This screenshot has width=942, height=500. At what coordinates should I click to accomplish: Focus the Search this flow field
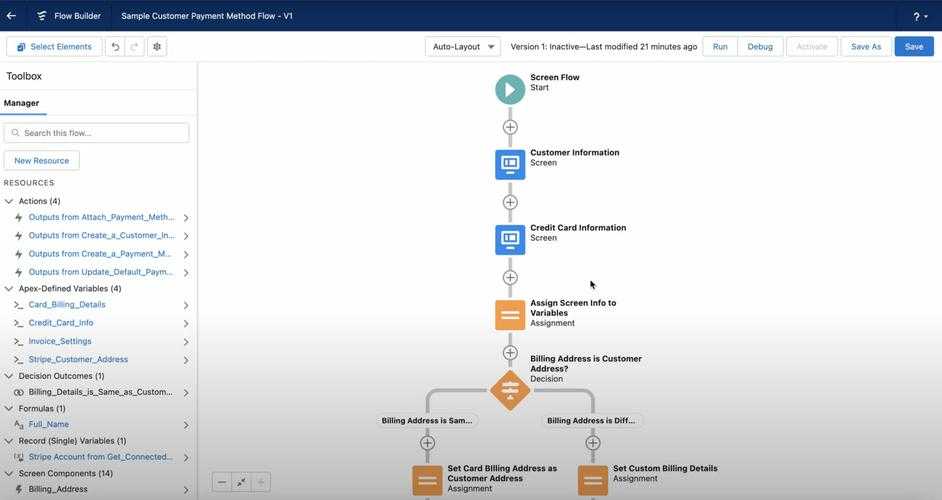coord(96,133)
